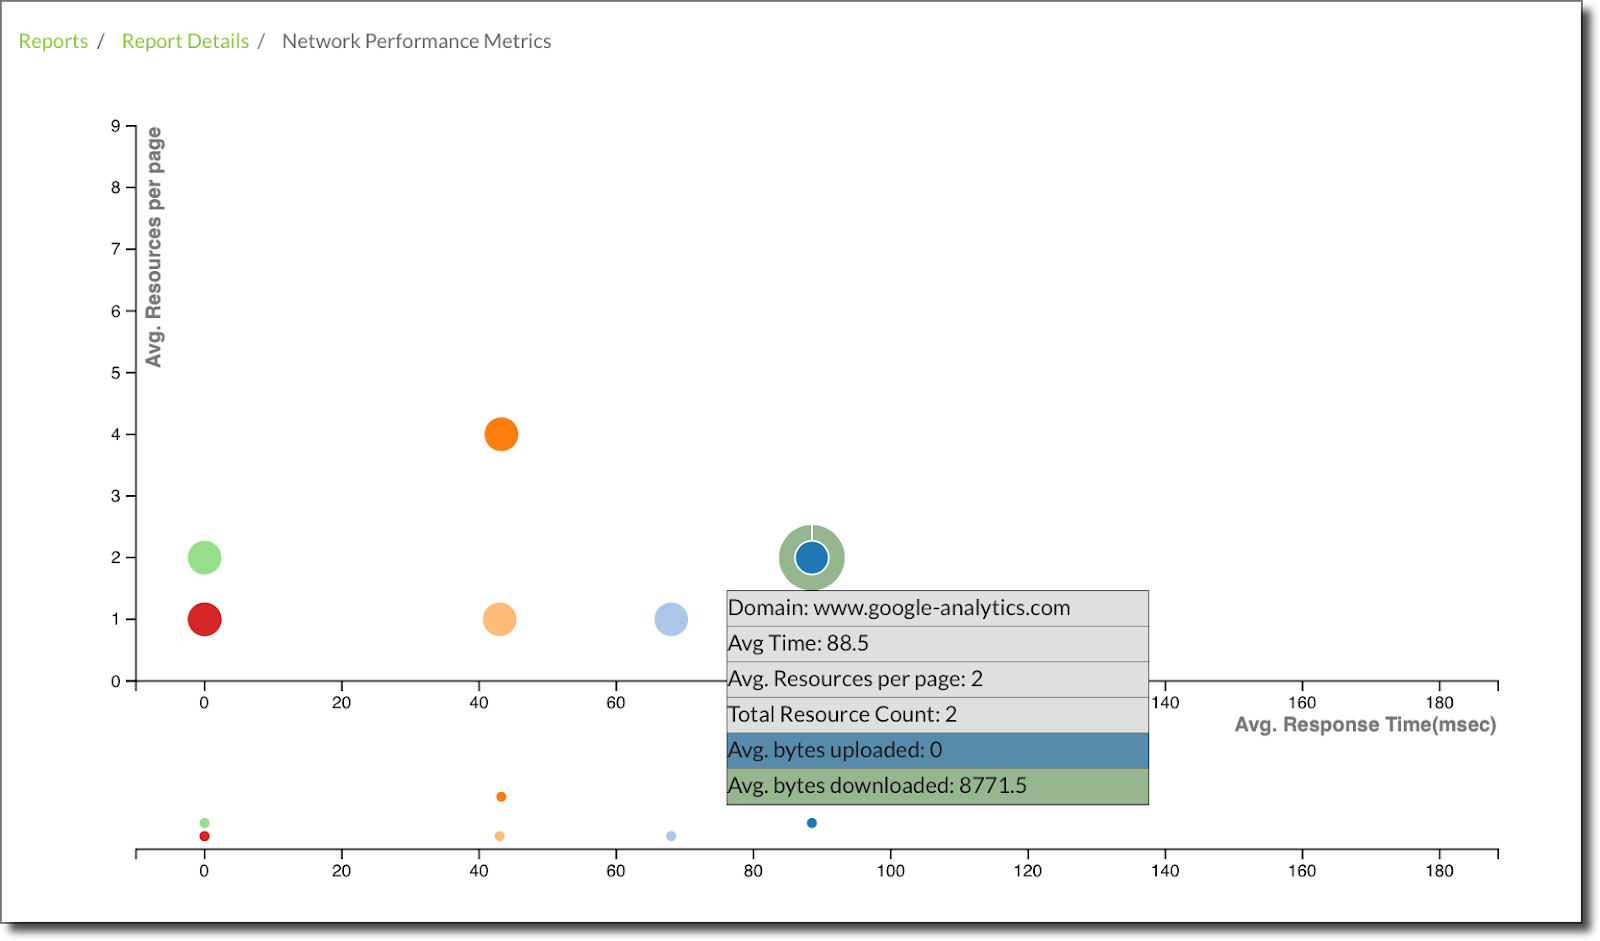Viewport: 1600px width, 941px height.
Task: Go to Report Details breadcrumb
Action: (x=185, y=41)
